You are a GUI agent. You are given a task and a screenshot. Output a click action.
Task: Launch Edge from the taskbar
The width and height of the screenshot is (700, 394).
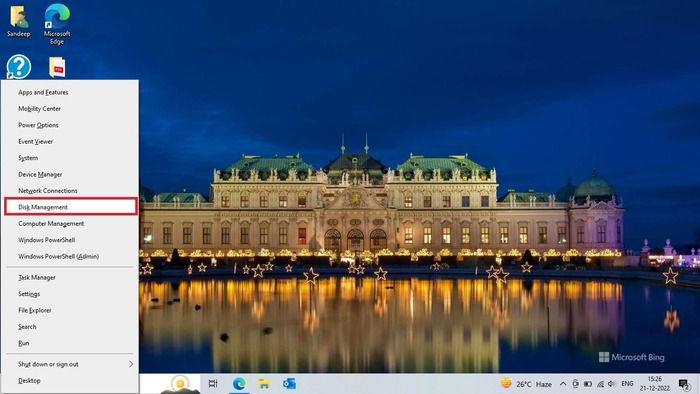tap(239, 383)
